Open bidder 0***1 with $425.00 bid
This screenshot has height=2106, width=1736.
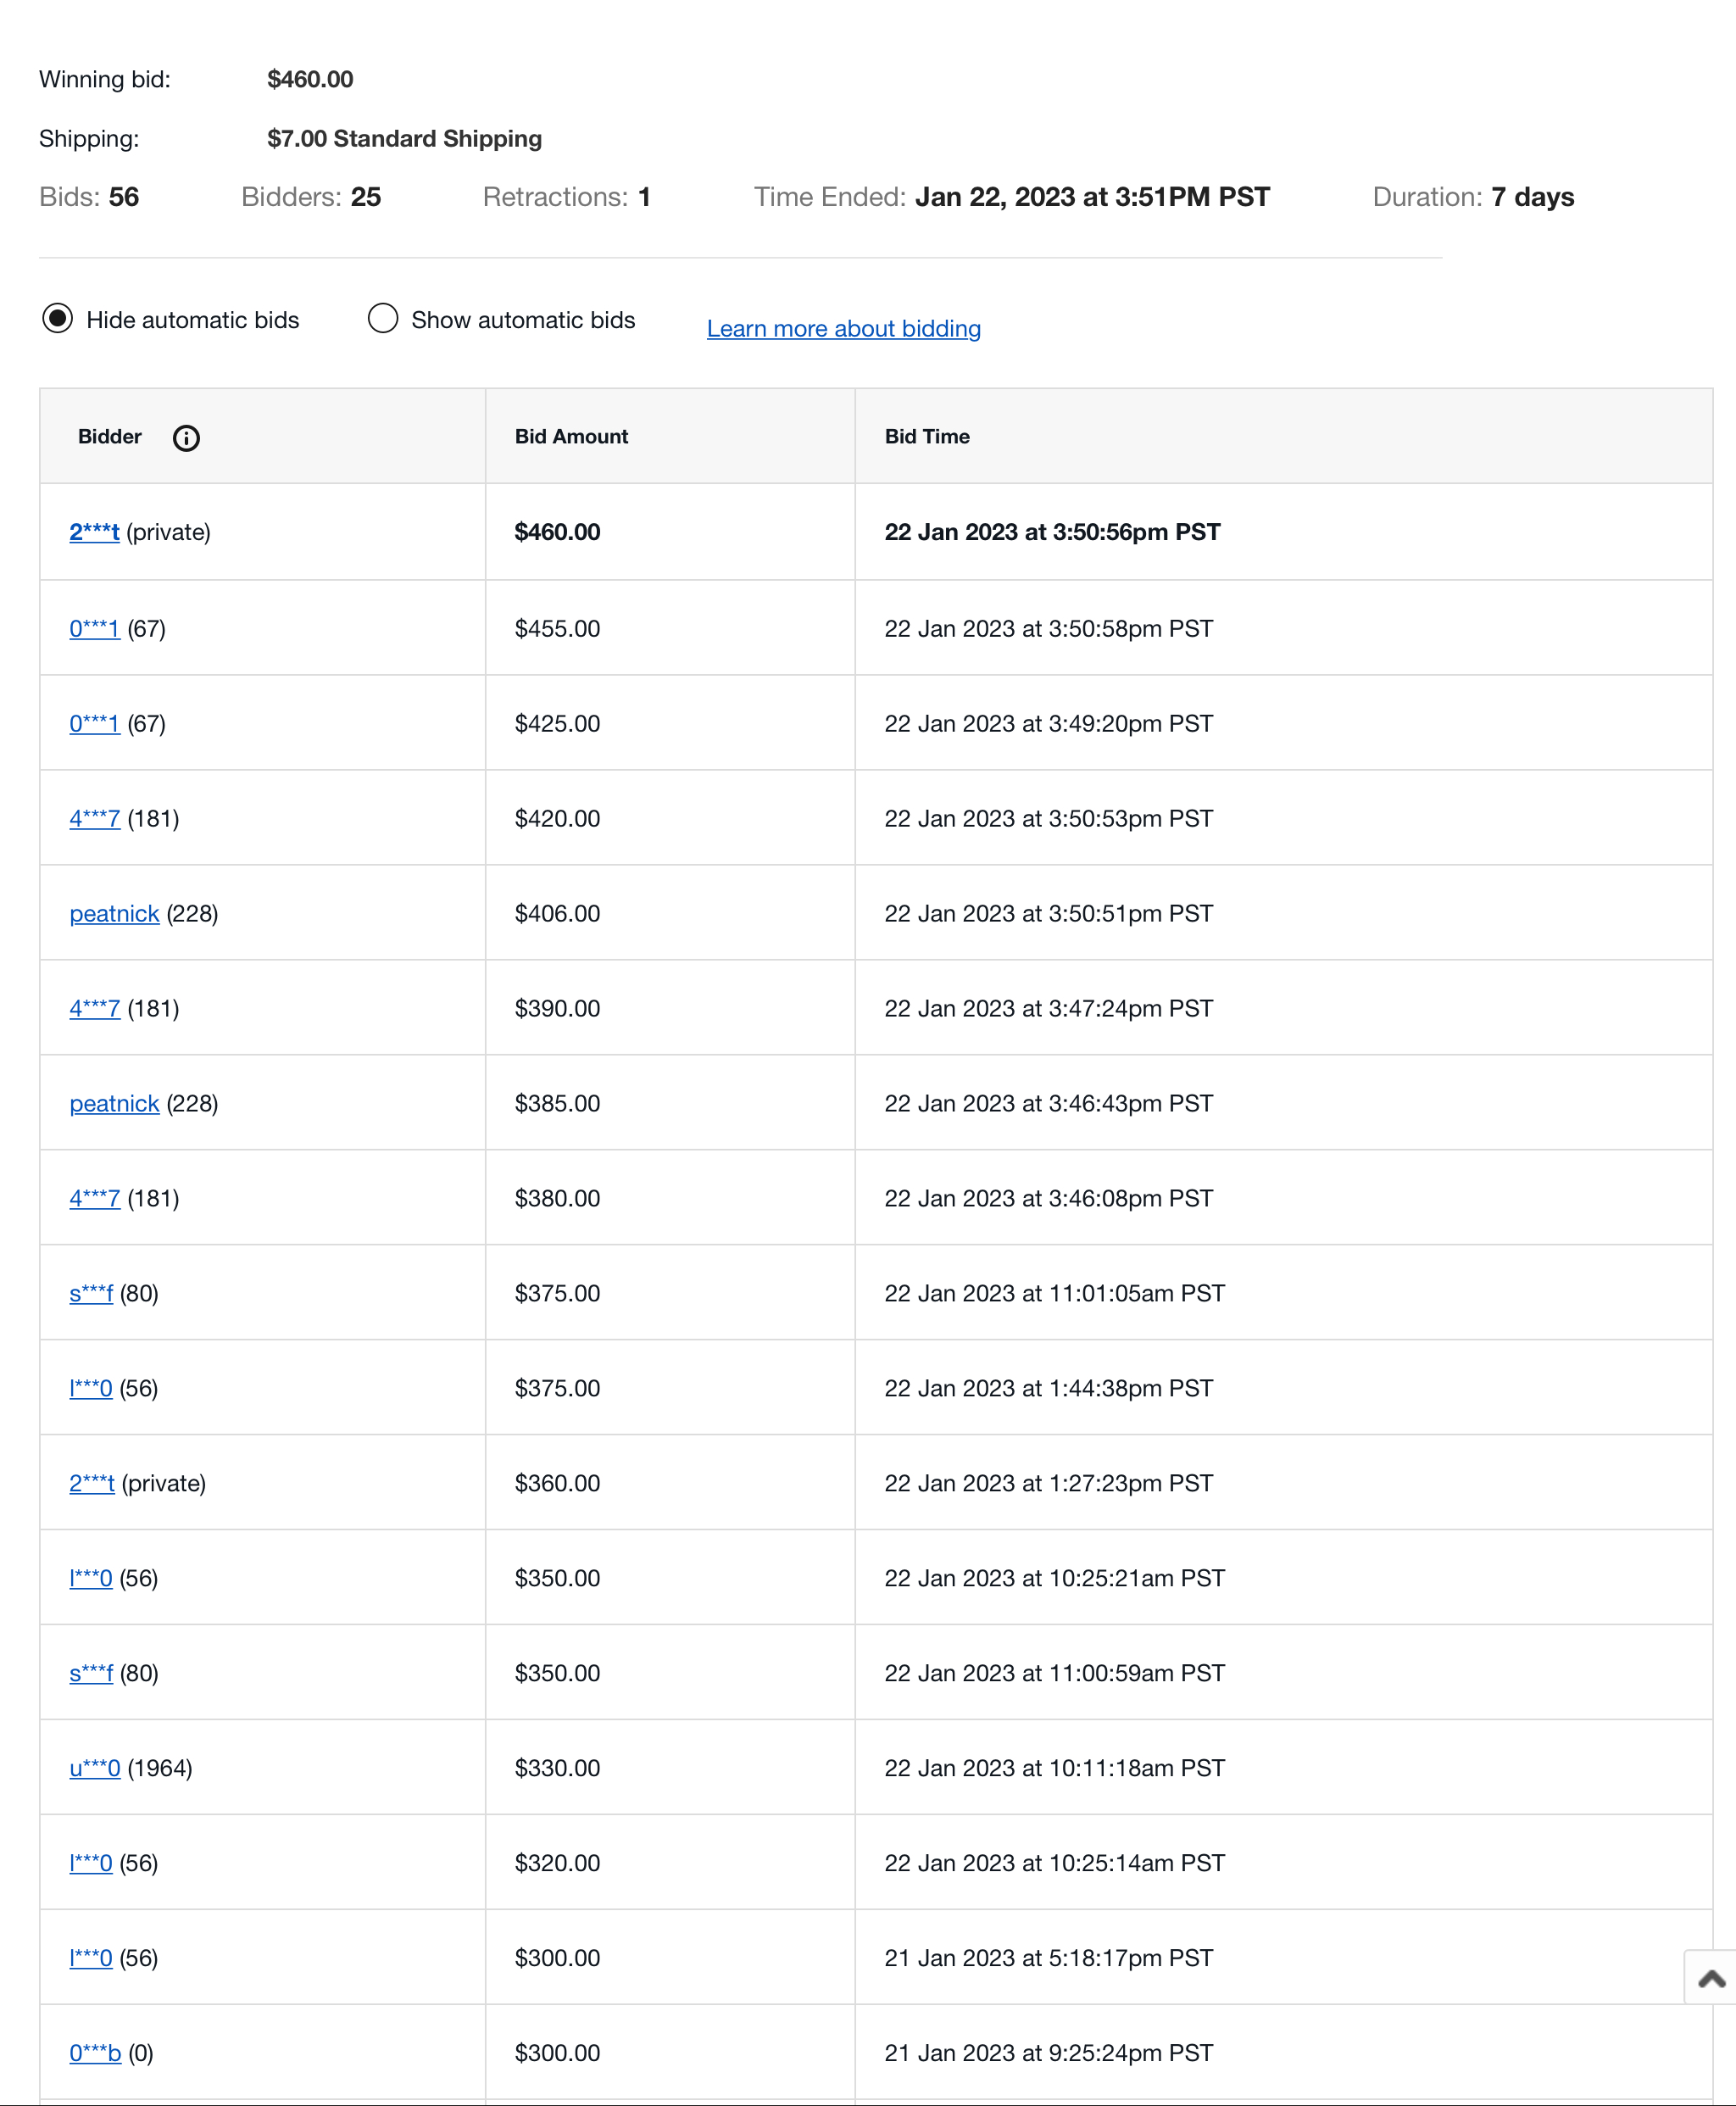[x=94, y=724]
